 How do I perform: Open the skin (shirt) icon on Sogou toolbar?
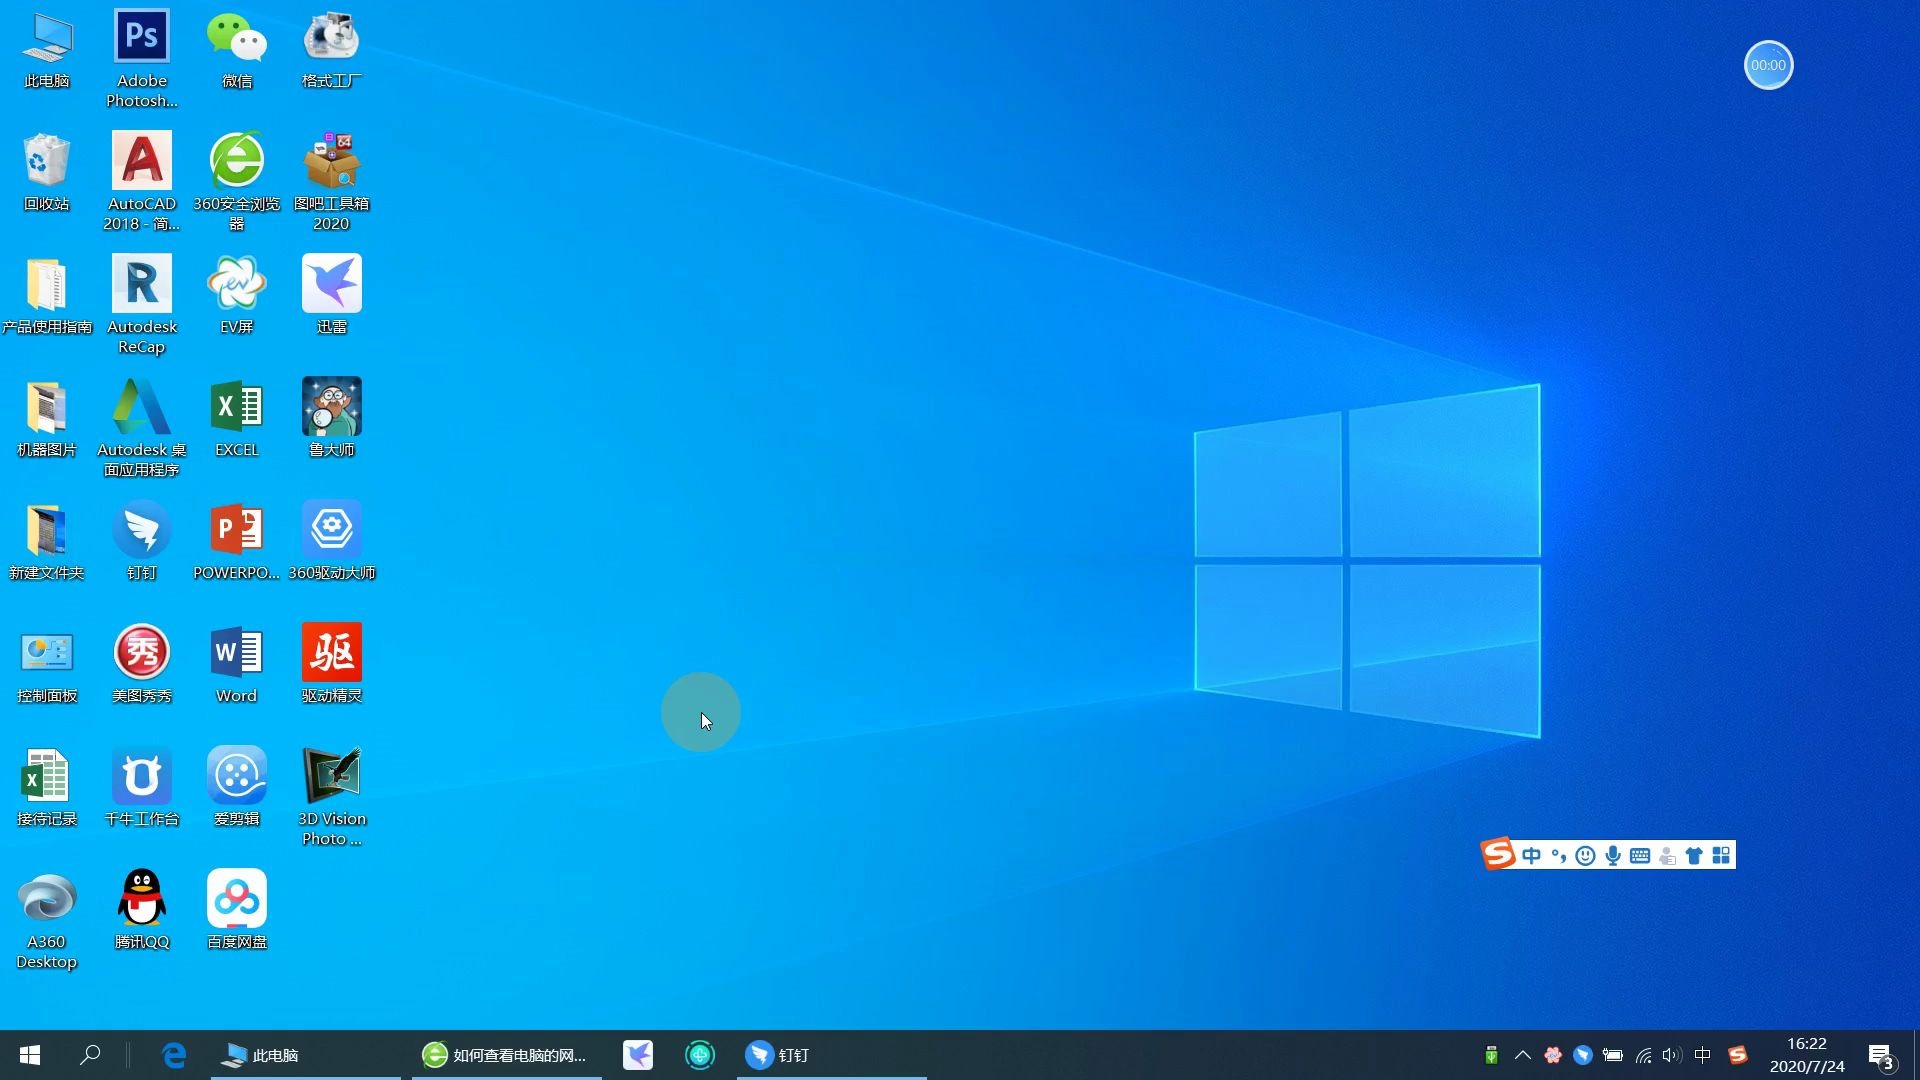coord(1694,856)
